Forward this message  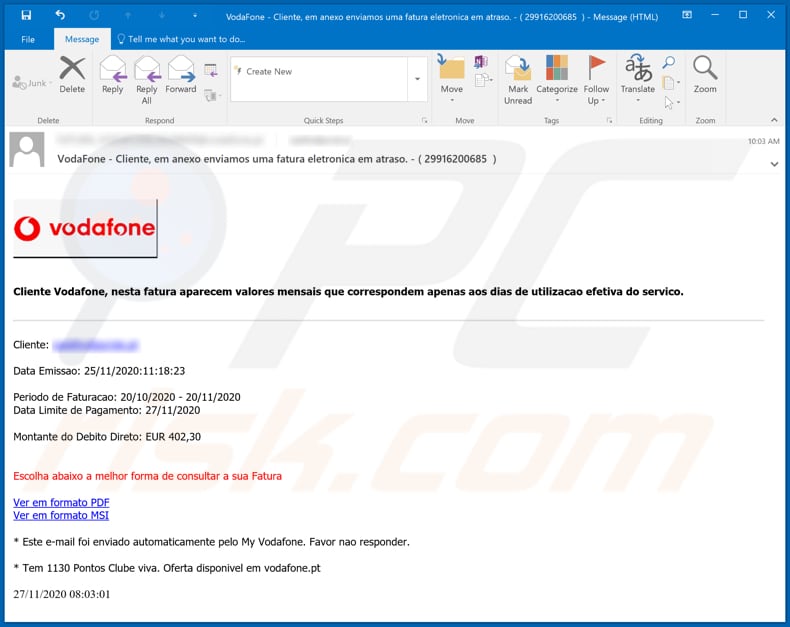pyautogui.click(x=181, y=75)
